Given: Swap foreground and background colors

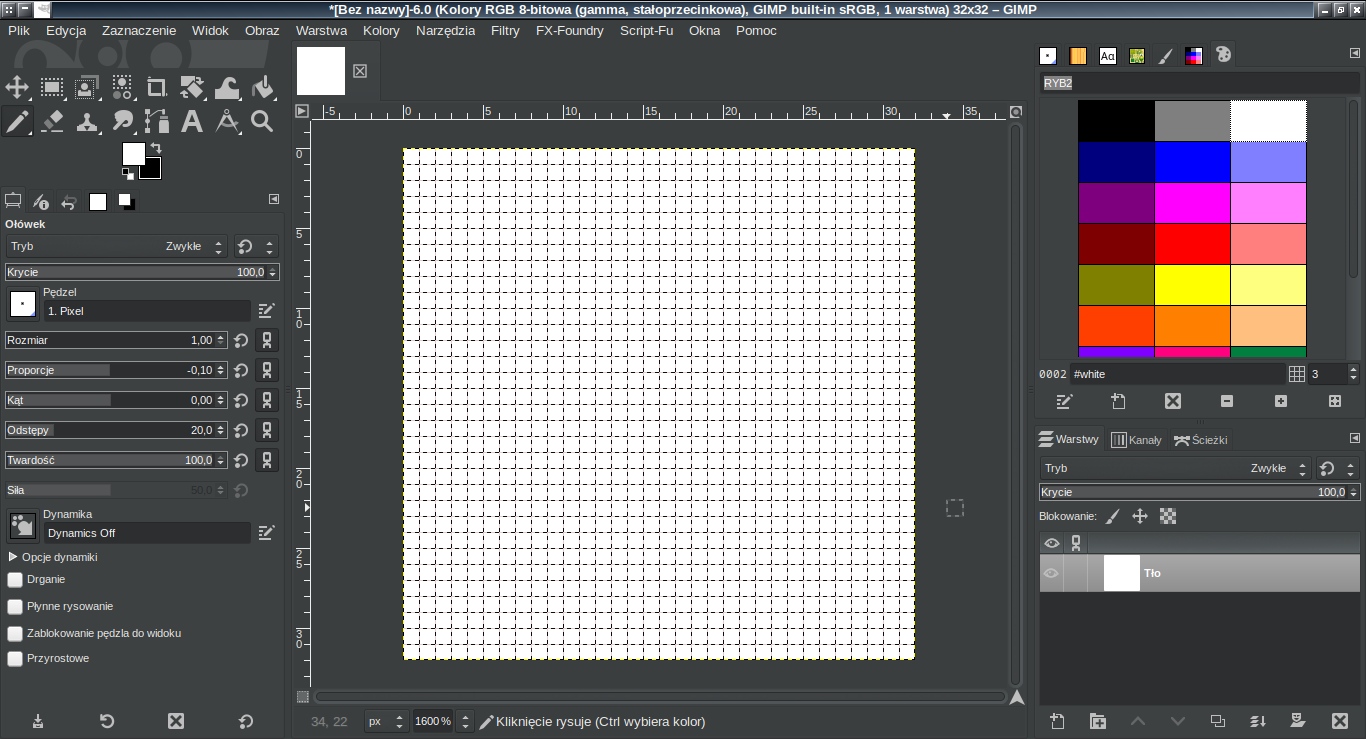Looking at the screenshot, I should coord(156,148).
